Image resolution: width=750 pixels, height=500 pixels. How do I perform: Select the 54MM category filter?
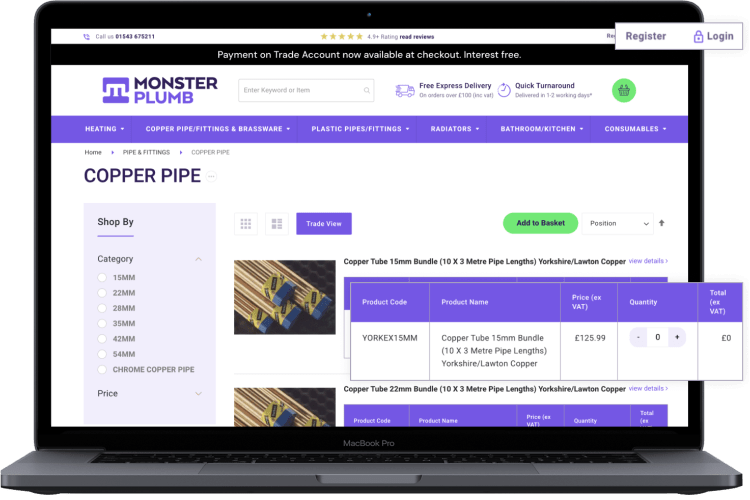pyautogui.click(x=117, y=354)
